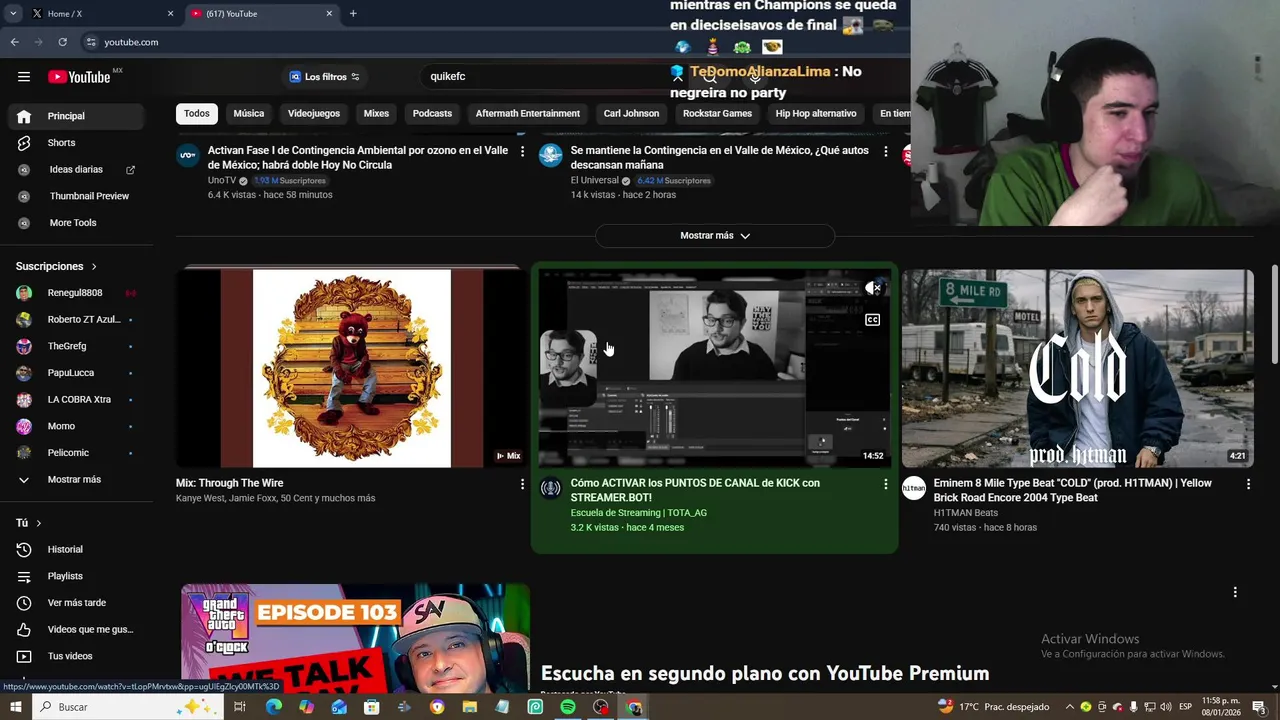This screenshot has width=1280, height=720.
Task: Open Spotify from the taskbar
Action: (567, 707)
